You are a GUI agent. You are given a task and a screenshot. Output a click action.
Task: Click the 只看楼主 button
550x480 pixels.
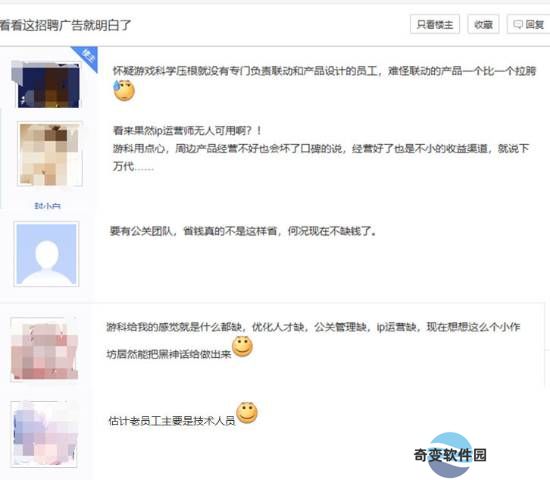pyautogui.click(x=435, y=25)
